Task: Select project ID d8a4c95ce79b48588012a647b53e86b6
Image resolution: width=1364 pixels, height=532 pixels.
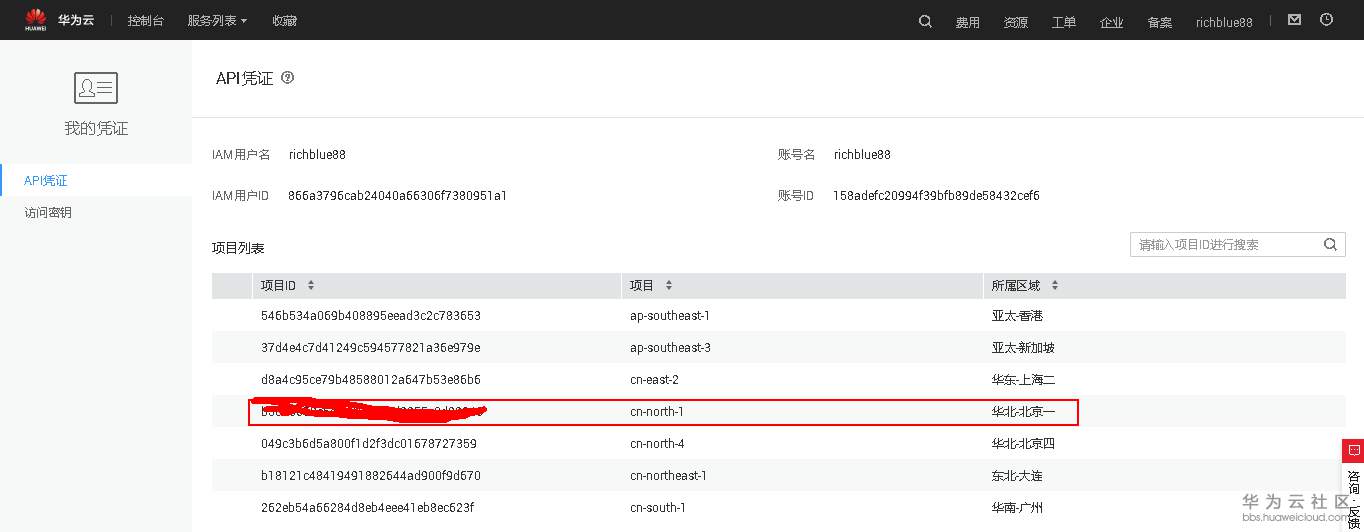Action: click(371, 380)
